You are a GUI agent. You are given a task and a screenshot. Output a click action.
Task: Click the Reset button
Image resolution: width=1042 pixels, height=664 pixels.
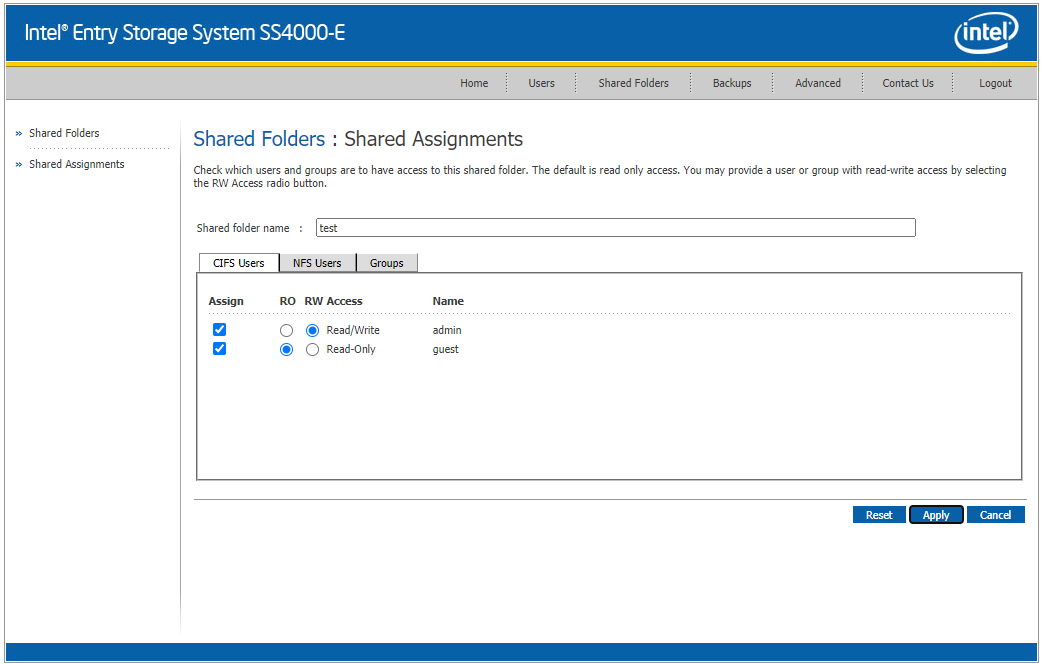coord(879,515)
